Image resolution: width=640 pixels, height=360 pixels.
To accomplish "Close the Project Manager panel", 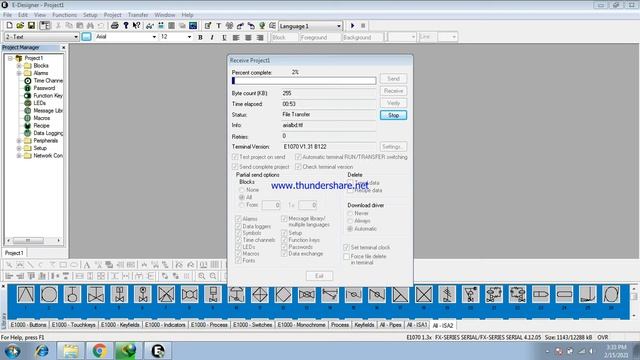I will [63, 48].
